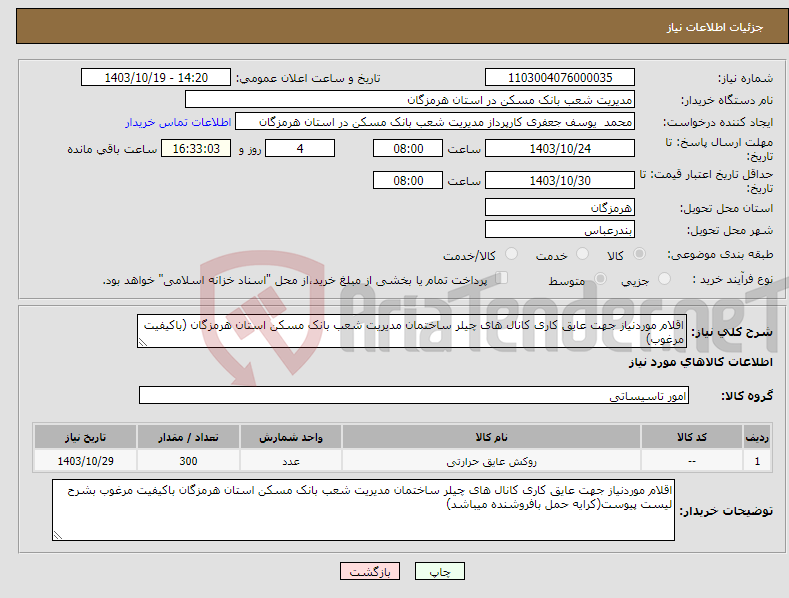Image resolution: width=789 pixels, height=598 pixels.
Task: Click the چاپ (print) button
Action: click(439, 571)
